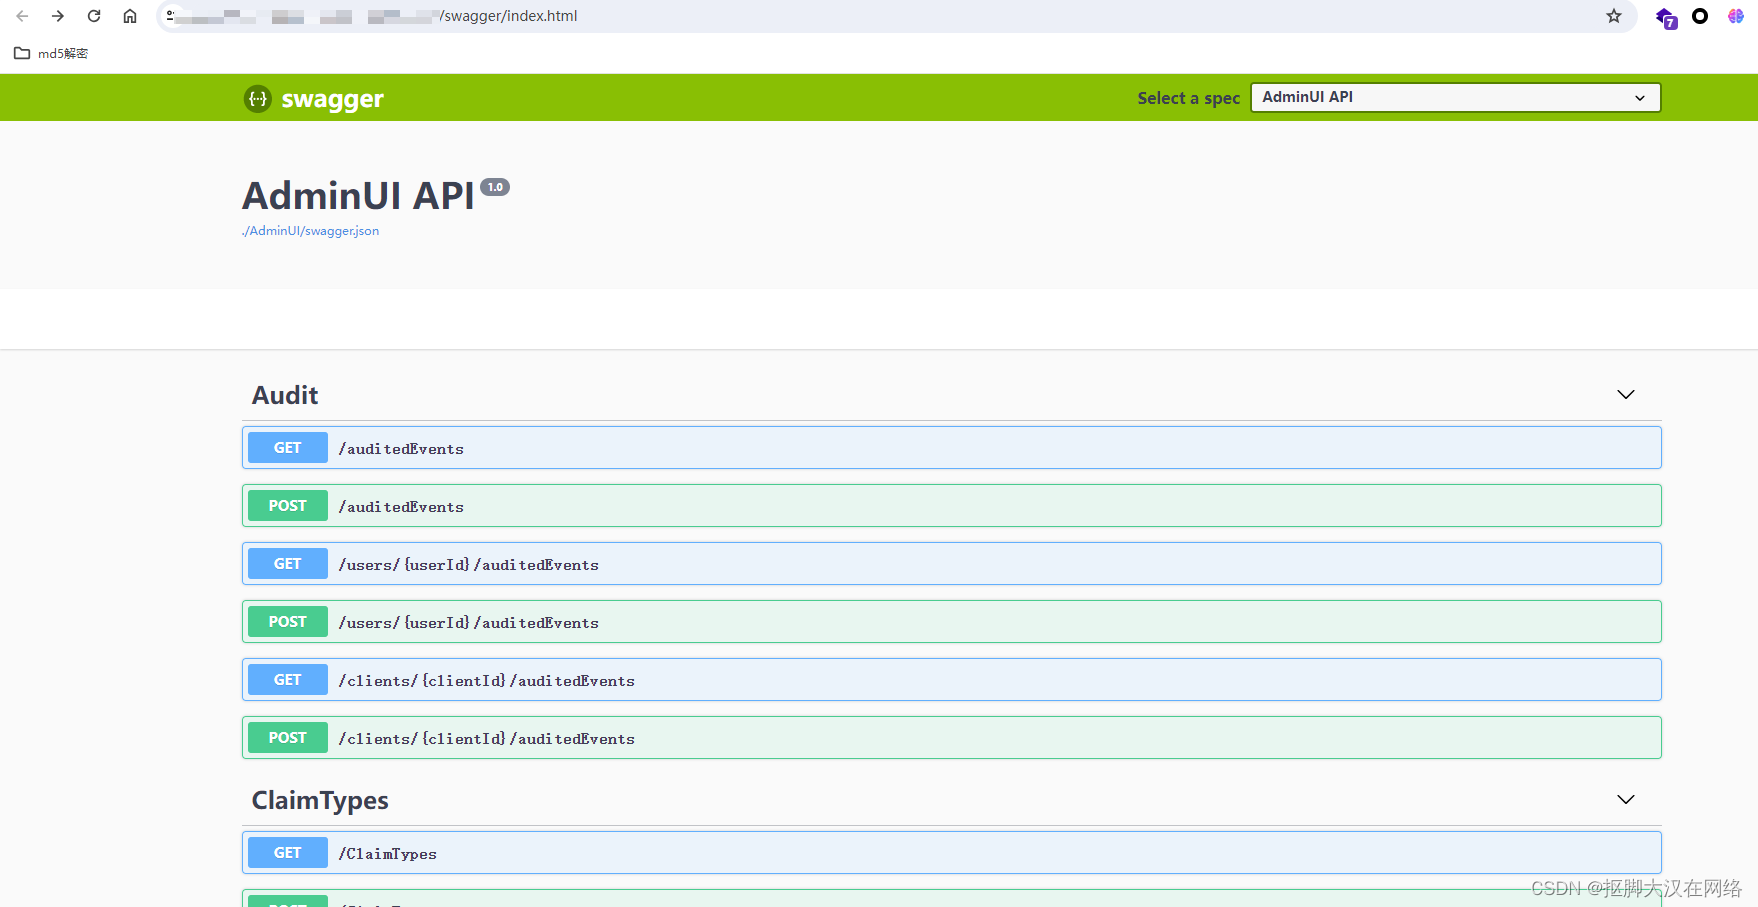Click the AdminUI API title
The image size is (1758, 907).
(x=358, y=196)
